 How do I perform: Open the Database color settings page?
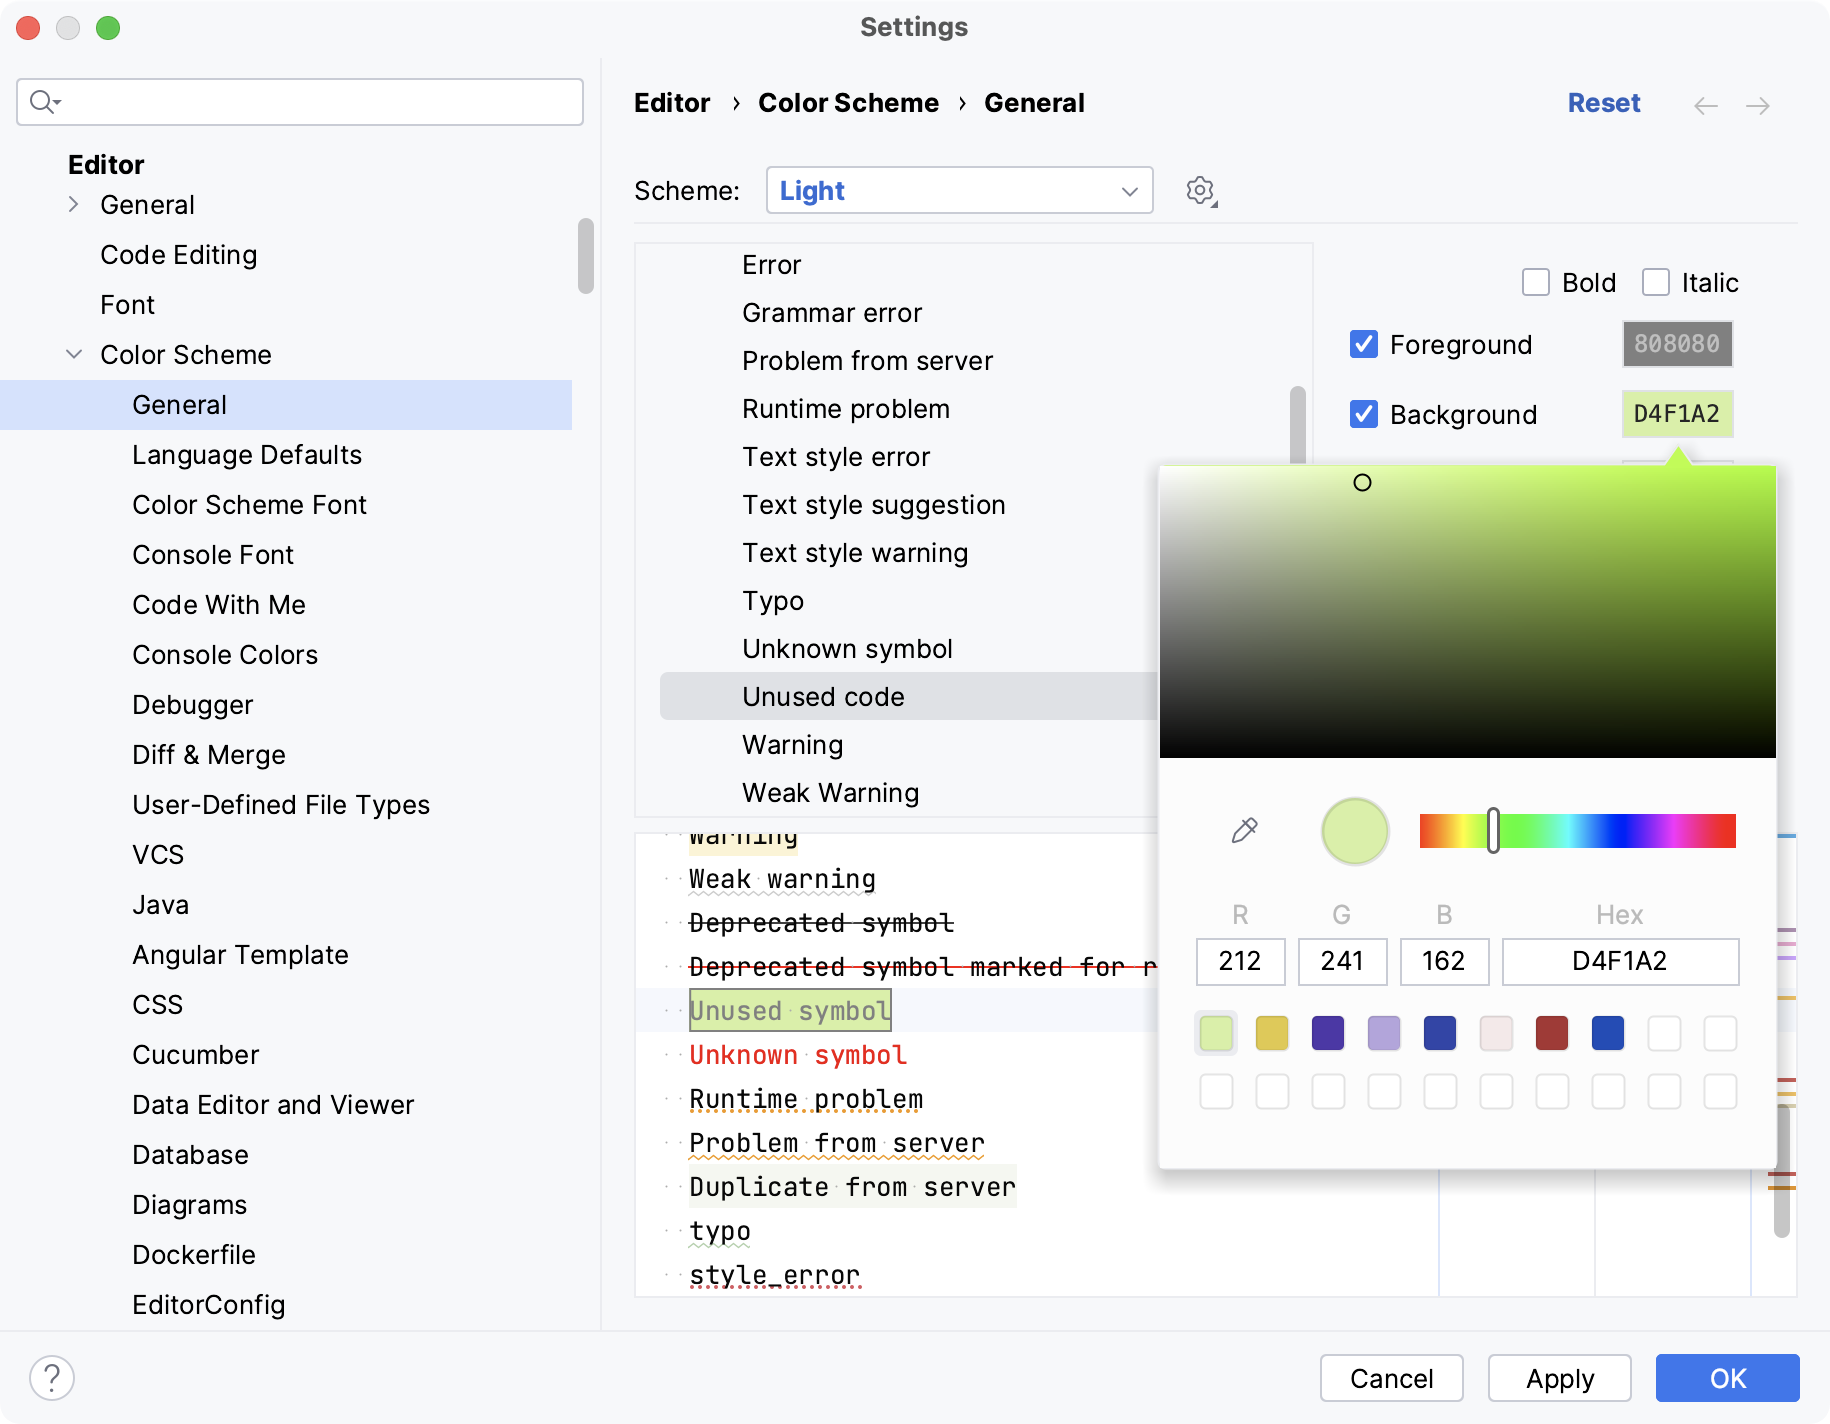pos(190,1155)
